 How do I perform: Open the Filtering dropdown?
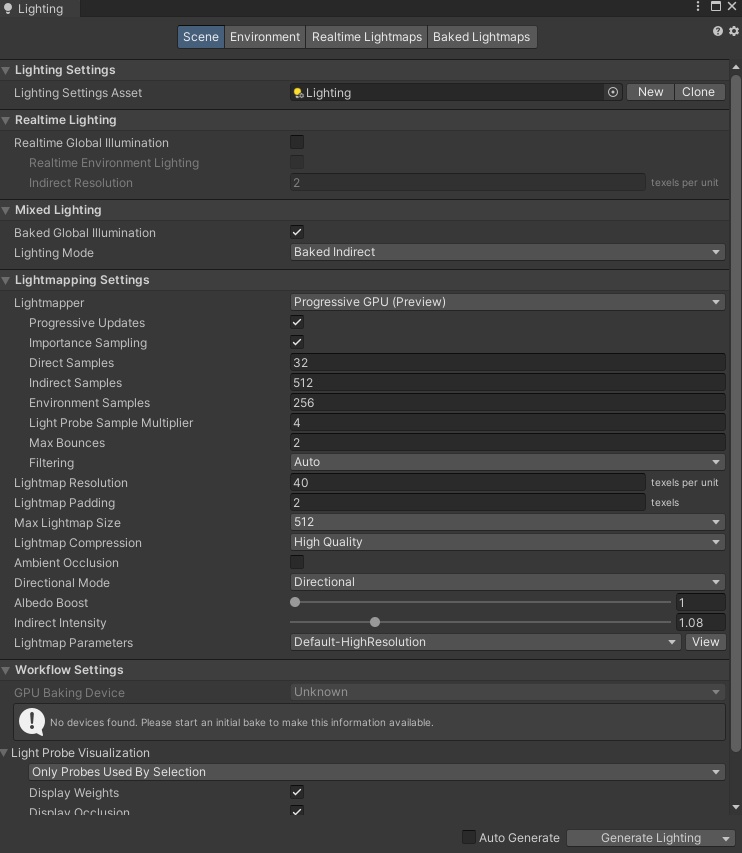508,462
